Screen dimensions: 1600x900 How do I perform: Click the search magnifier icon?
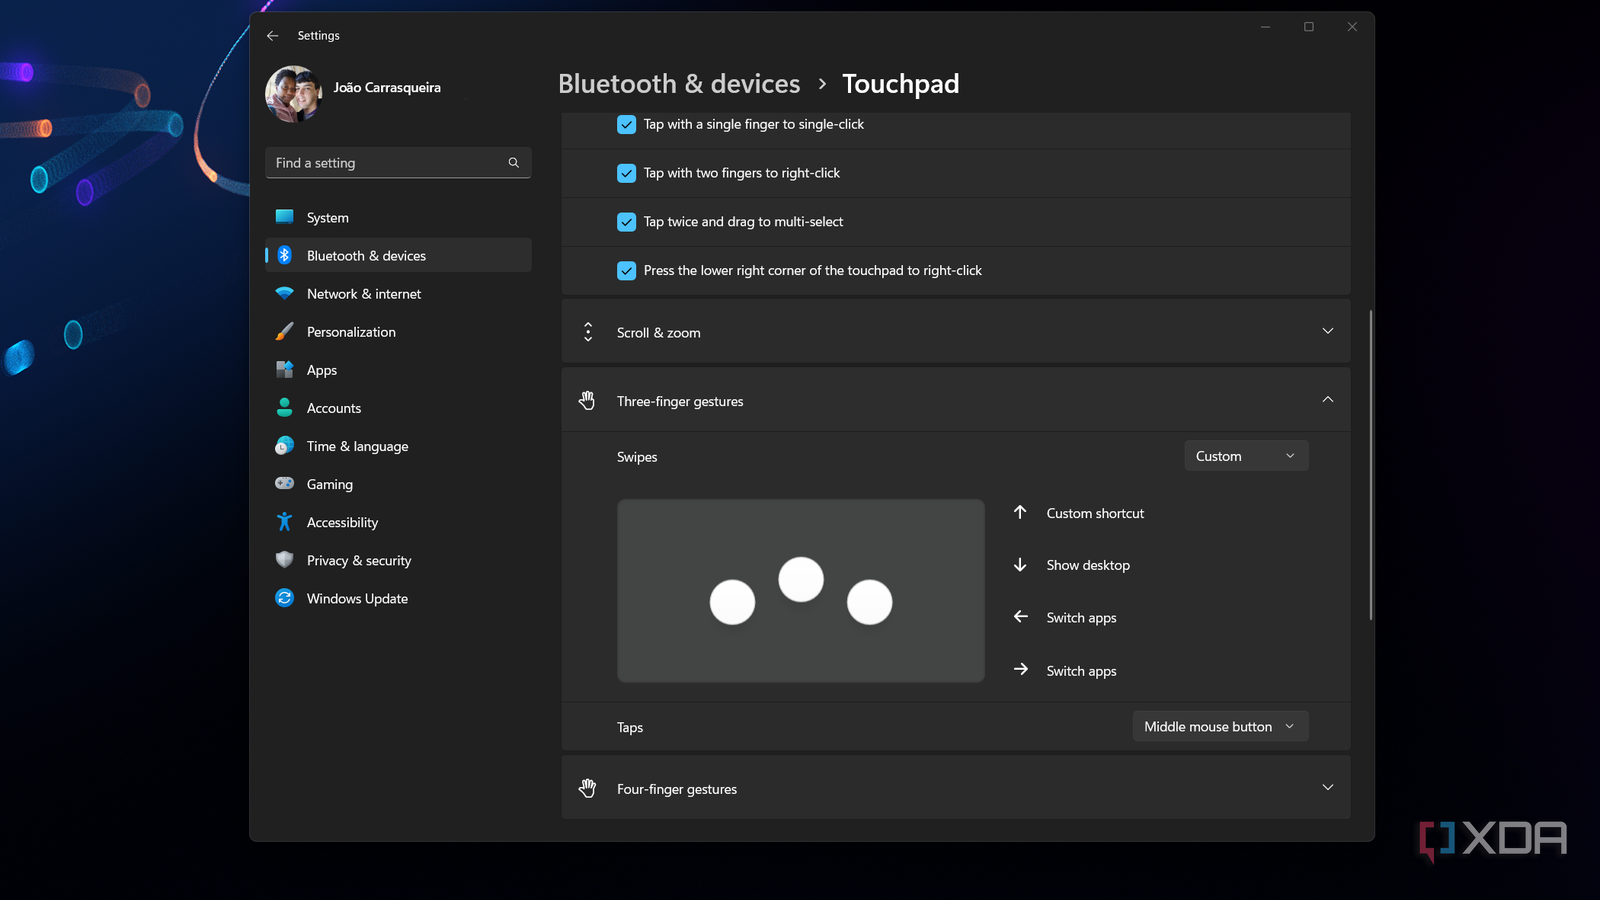pyautogui.click(x=514, y=163)
